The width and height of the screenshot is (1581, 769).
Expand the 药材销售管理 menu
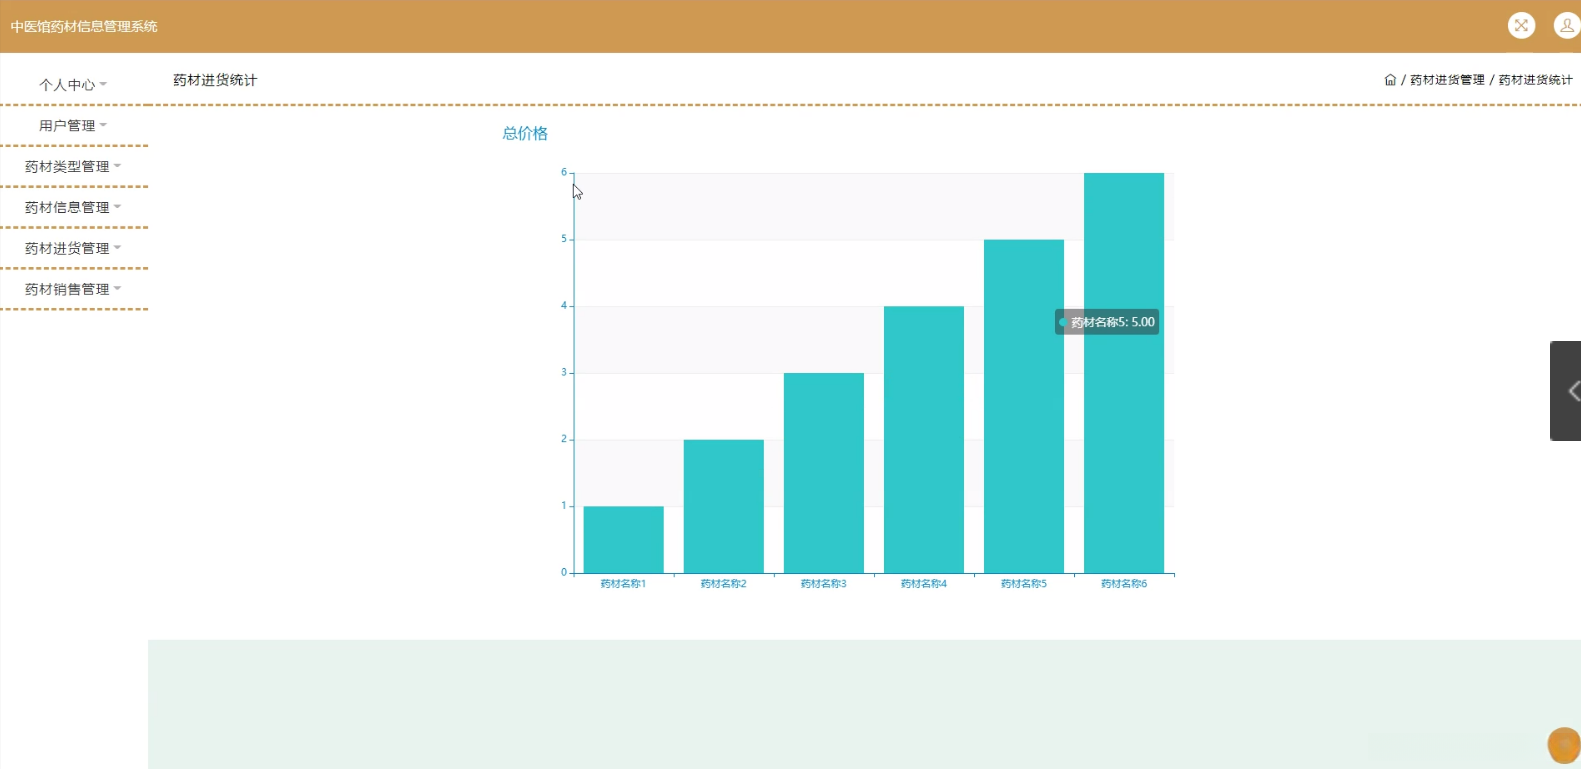click(73, 290)
